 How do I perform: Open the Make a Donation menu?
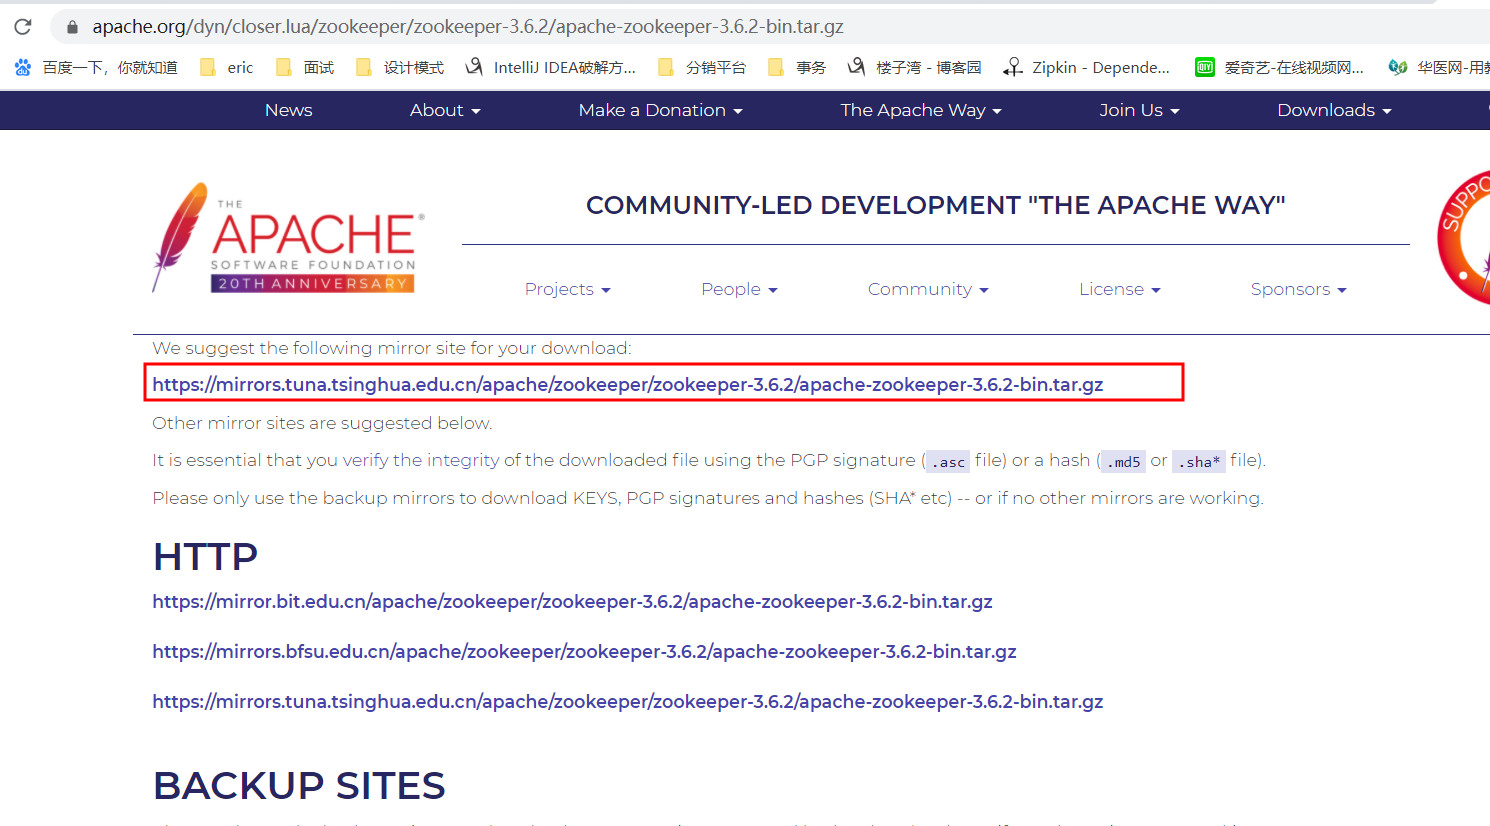pyautogui.click(x=661, y=110)
